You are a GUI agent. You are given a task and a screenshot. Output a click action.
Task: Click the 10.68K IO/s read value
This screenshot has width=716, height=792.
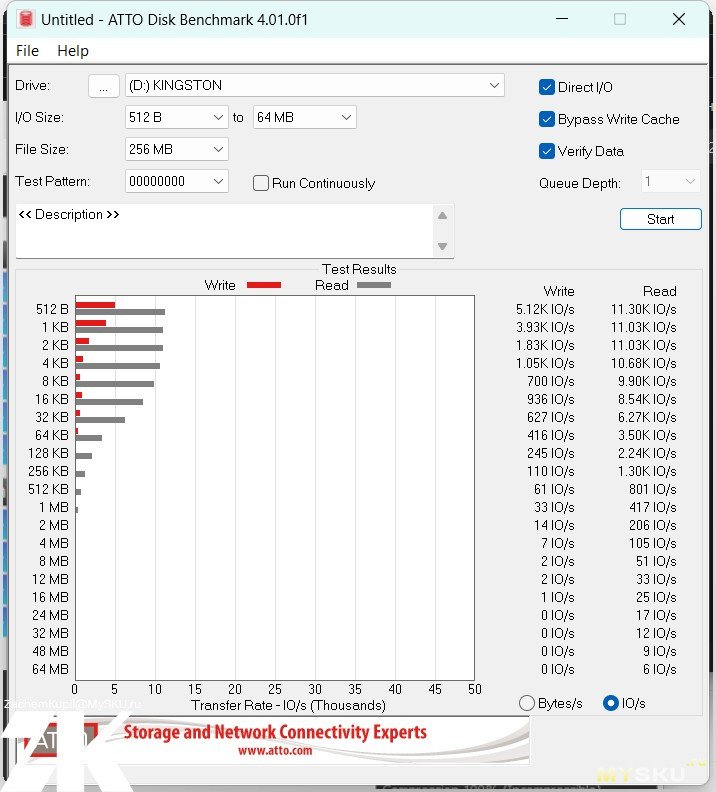644,363
